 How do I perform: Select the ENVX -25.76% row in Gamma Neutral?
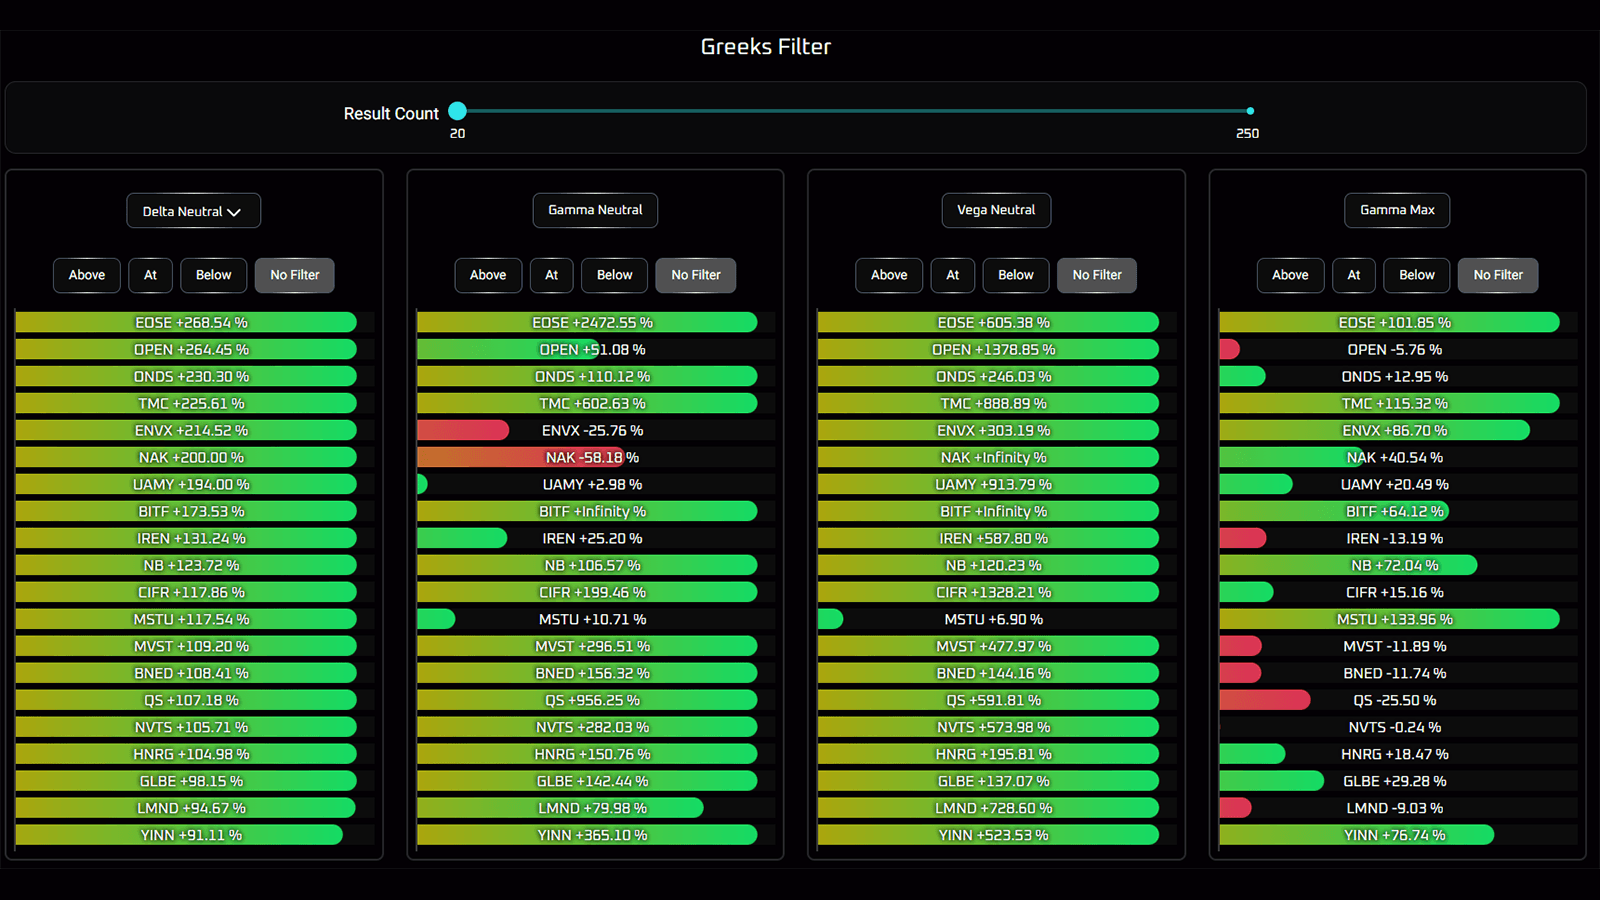(x=592, y=430)
